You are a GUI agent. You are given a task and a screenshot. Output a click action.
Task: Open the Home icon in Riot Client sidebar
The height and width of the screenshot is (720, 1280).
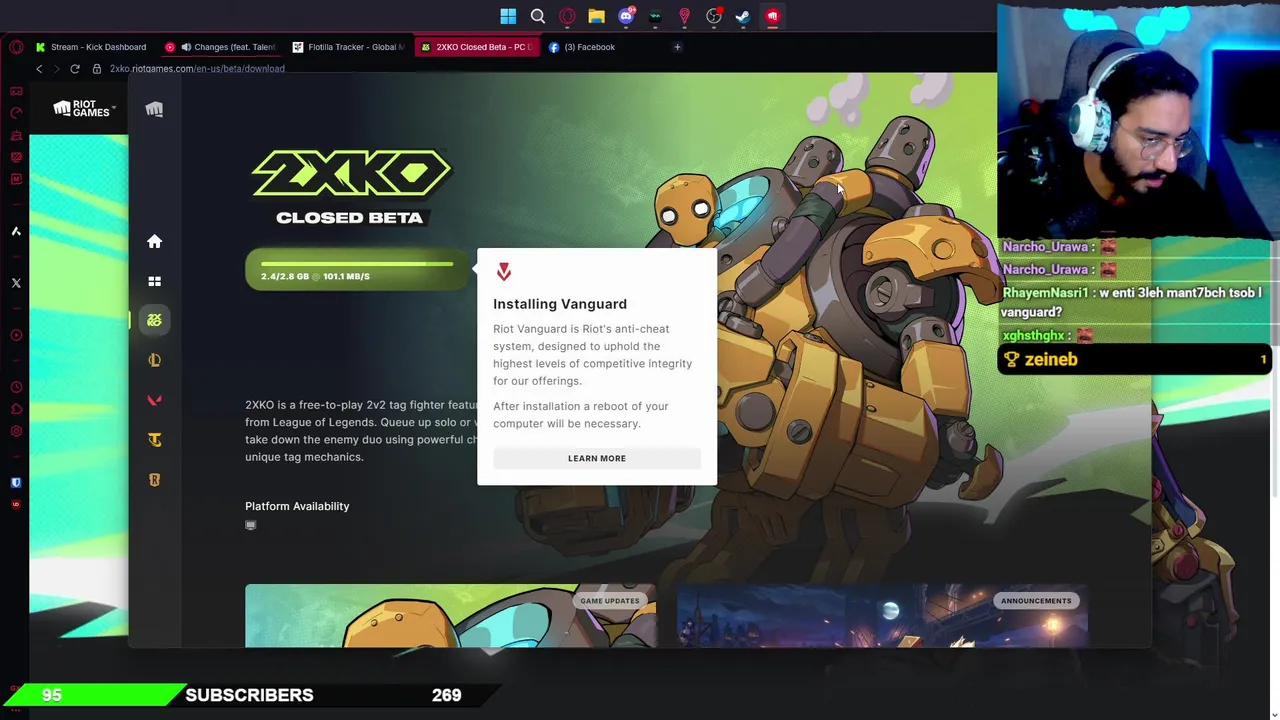pyautogui.click(x=154, y=241)
